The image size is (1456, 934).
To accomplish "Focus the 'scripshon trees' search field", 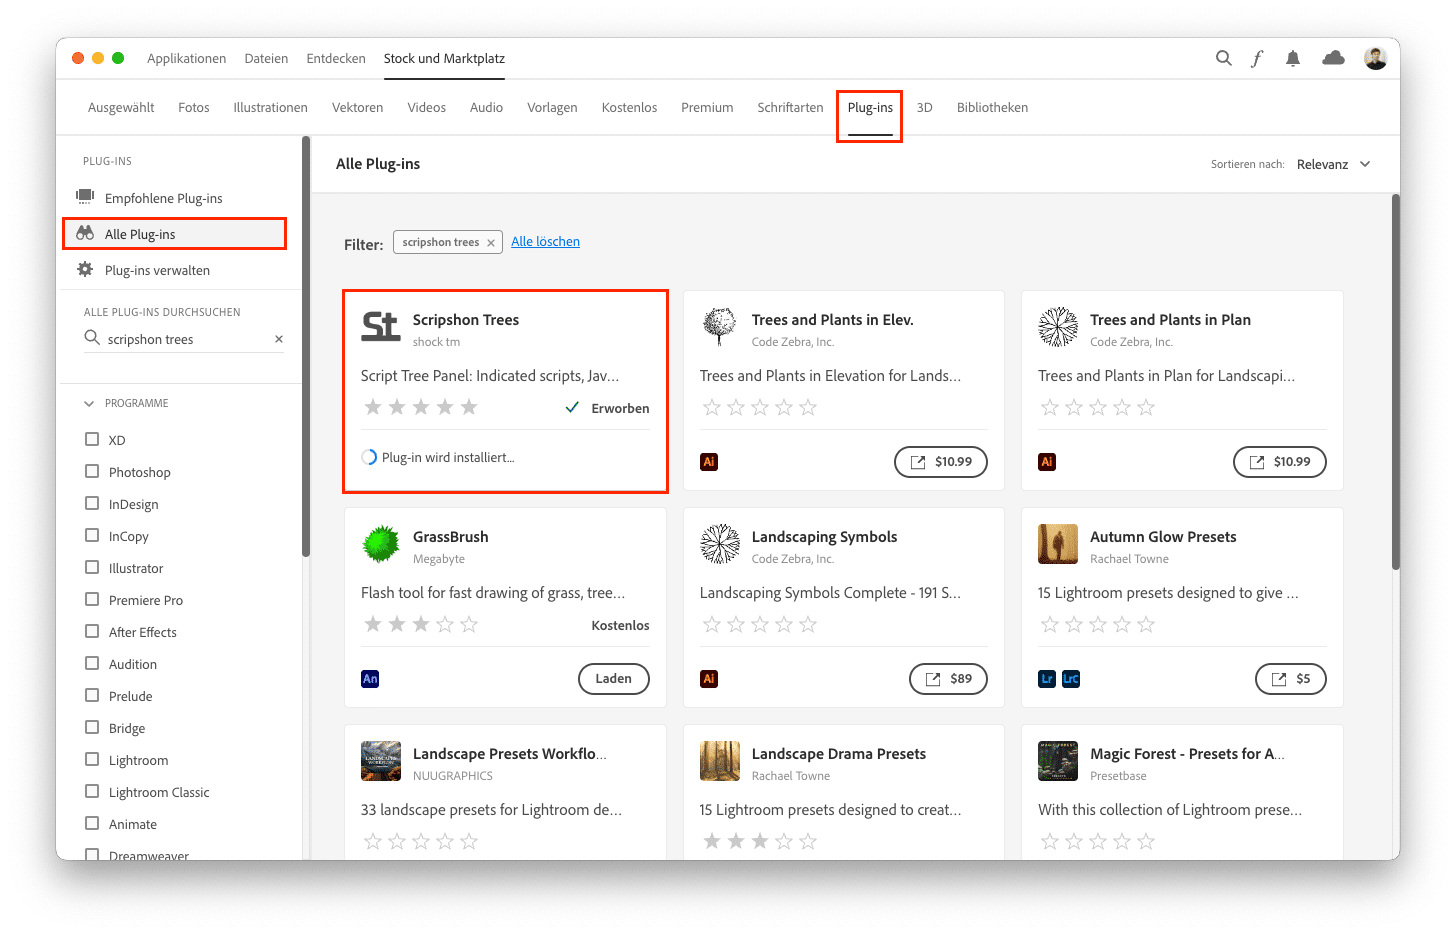I will click(185, 339).
